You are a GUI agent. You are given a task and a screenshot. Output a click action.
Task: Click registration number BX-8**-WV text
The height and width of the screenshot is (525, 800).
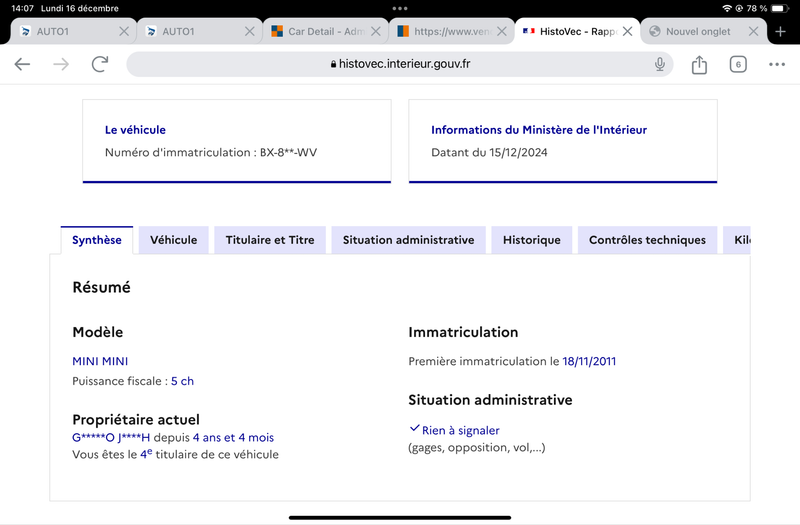288,152
